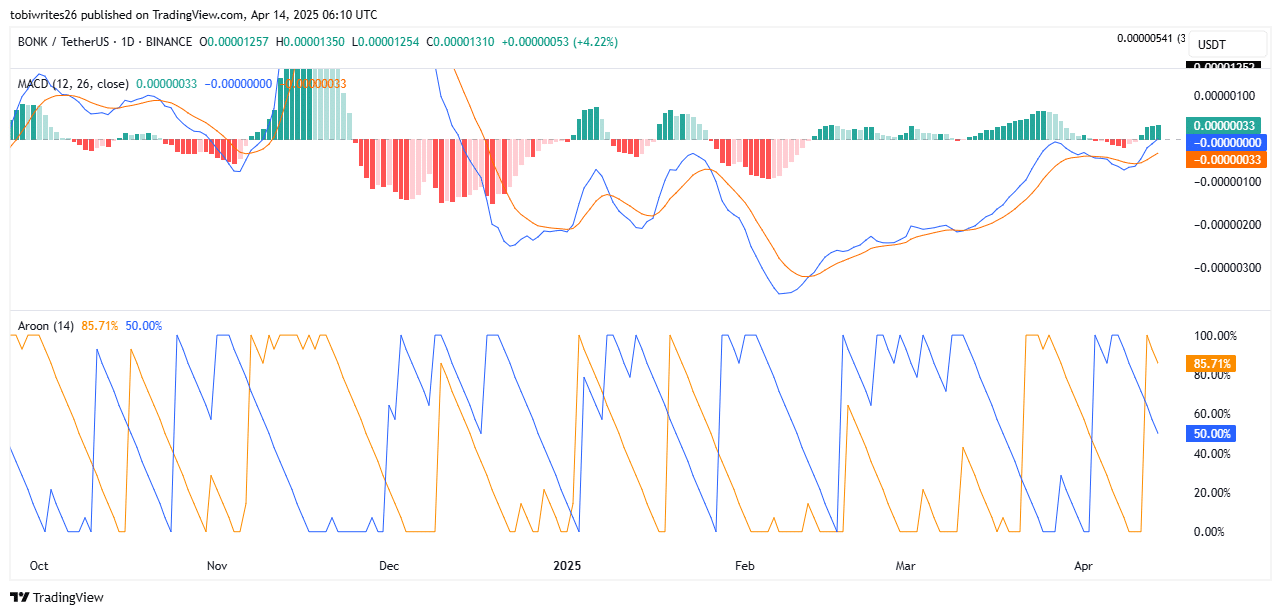Click the Aroon Down 50.00% legend value
The height and width of the screenshot is (615, 1281).
point(144,326)
